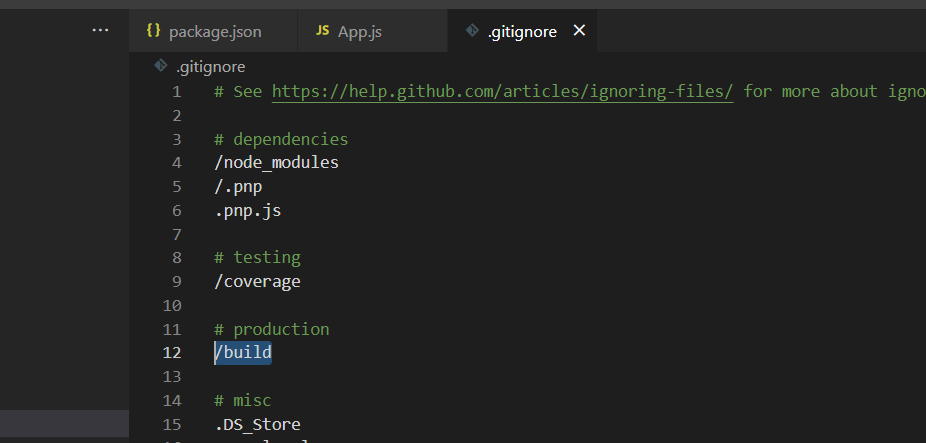Screen dimensions: 926x443
Task: Click line number 11 in the gutter
Action: pyautogui.click(x=172, y=329)
